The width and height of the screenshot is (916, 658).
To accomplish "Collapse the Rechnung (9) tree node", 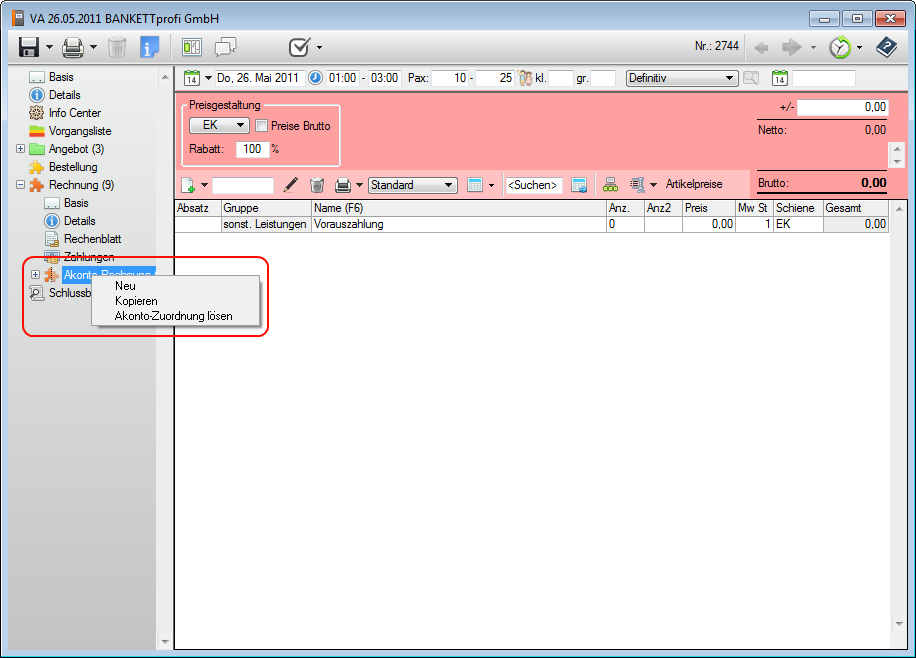I will click(x=21, y=185).
